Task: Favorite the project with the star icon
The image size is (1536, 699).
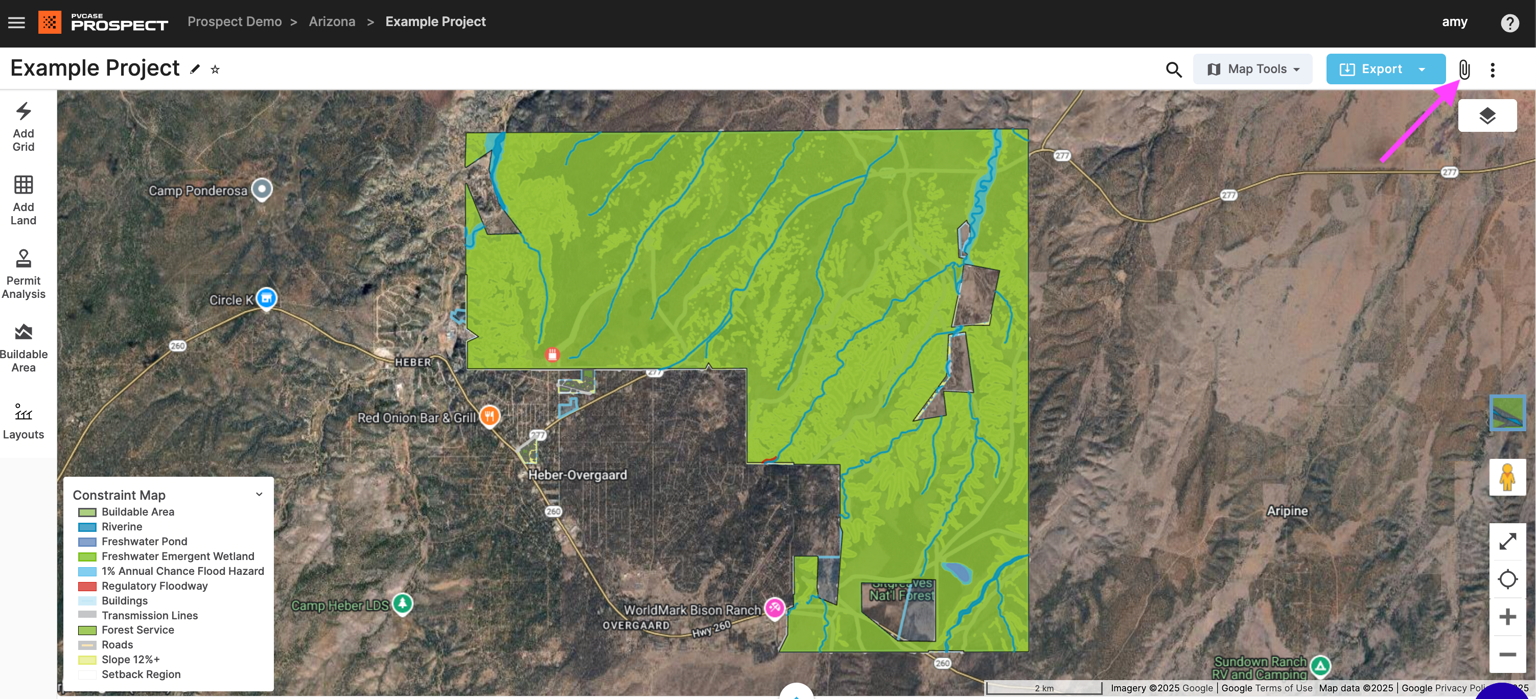Action: [x=215, y=69]
